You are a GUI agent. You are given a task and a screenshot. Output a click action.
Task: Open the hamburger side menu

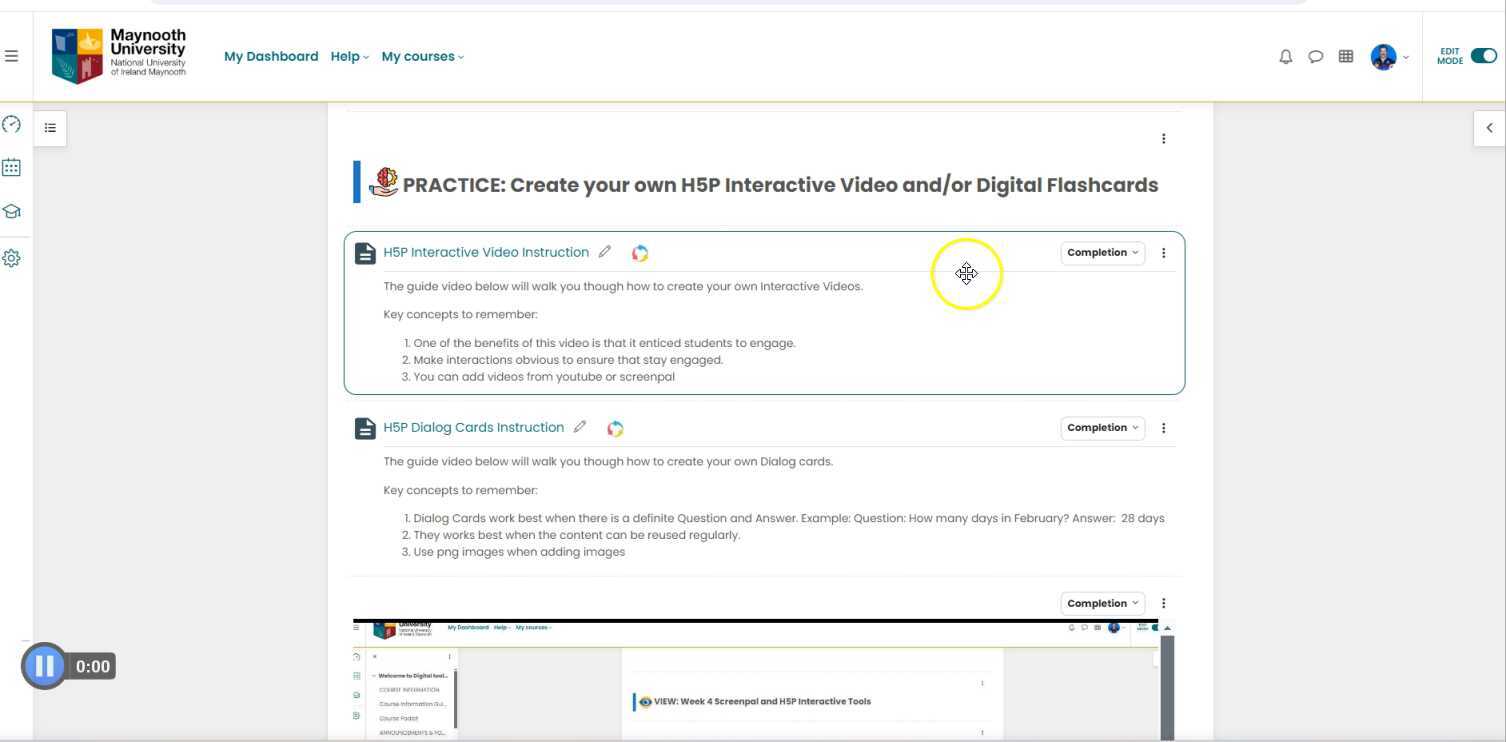pyautogui.click(x=11, y=56)
